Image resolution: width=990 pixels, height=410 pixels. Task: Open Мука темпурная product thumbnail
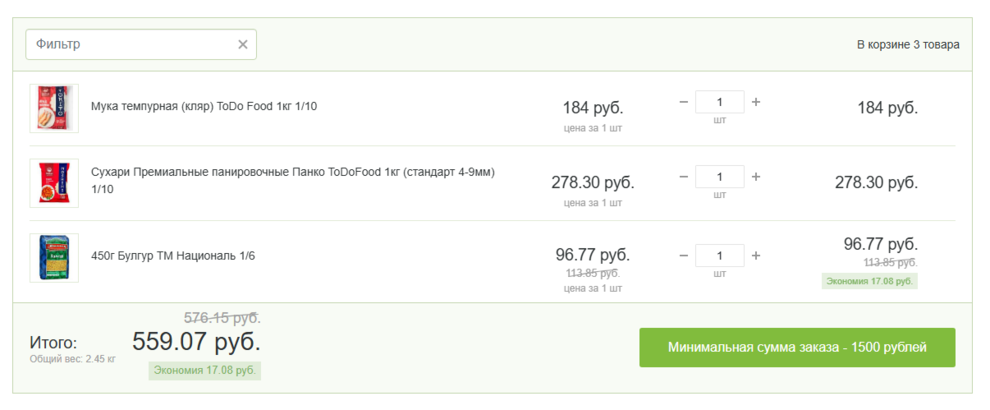point(54,108)
